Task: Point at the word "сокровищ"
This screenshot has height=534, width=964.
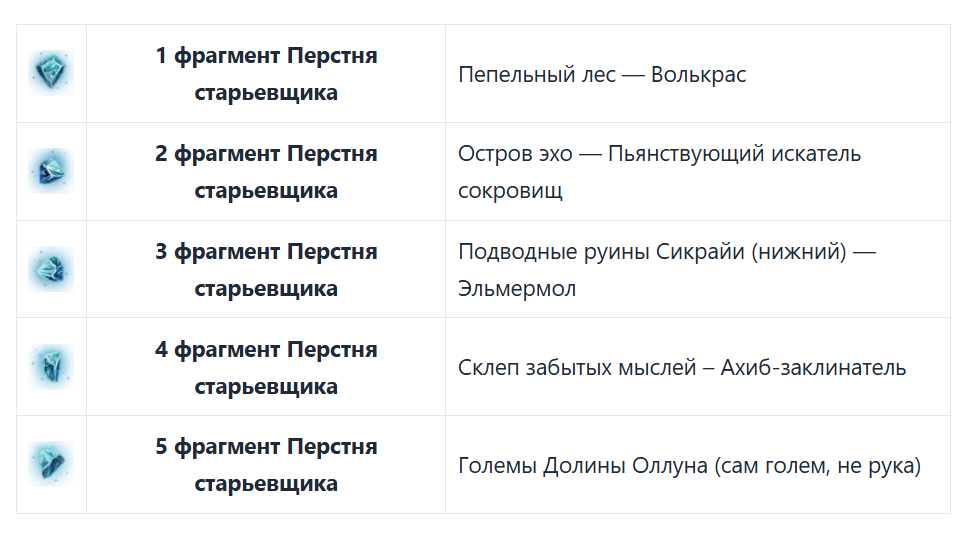Action: pos(510,191)
